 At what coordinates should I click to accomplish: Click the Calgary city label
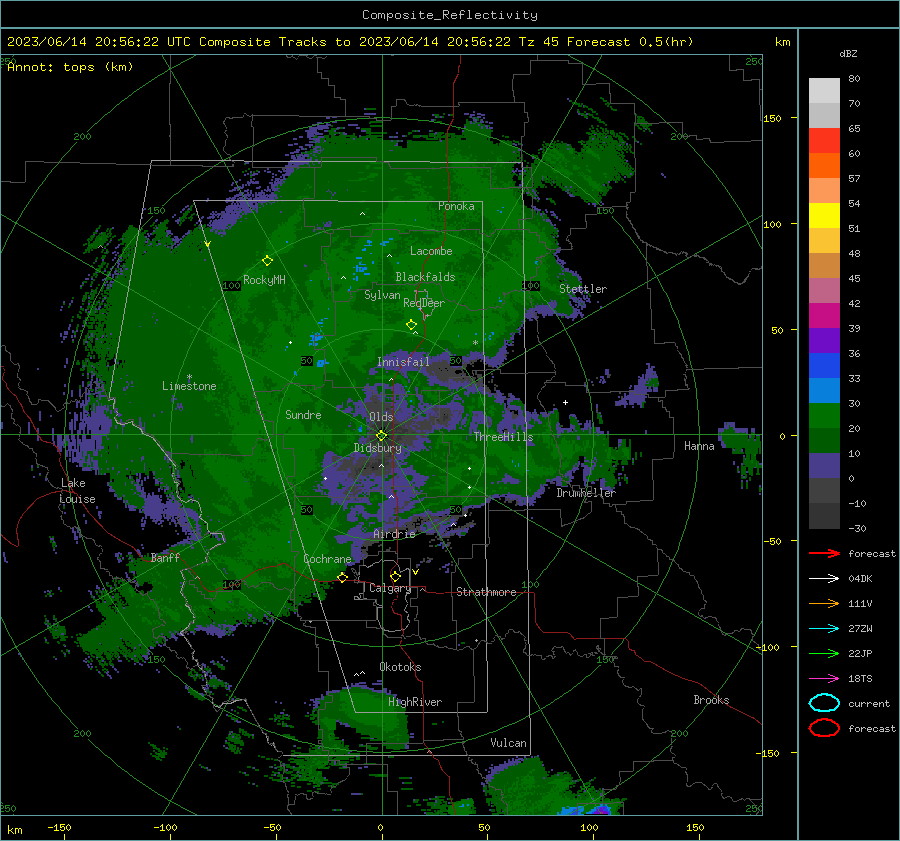point(390,588)
